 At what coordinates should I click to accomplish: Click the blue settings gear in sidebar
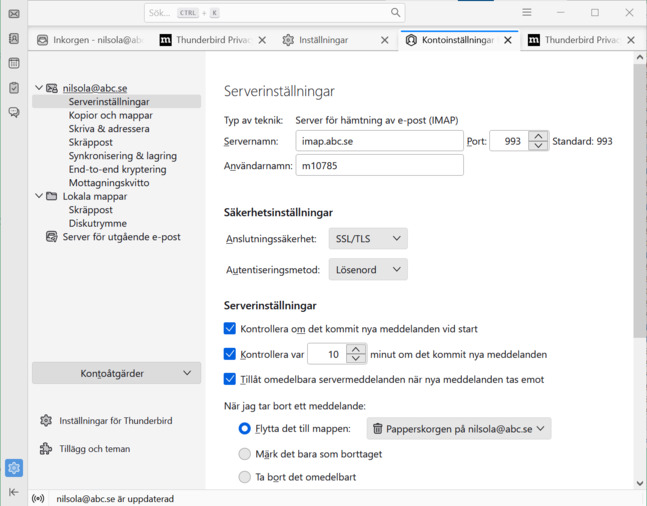14,468
